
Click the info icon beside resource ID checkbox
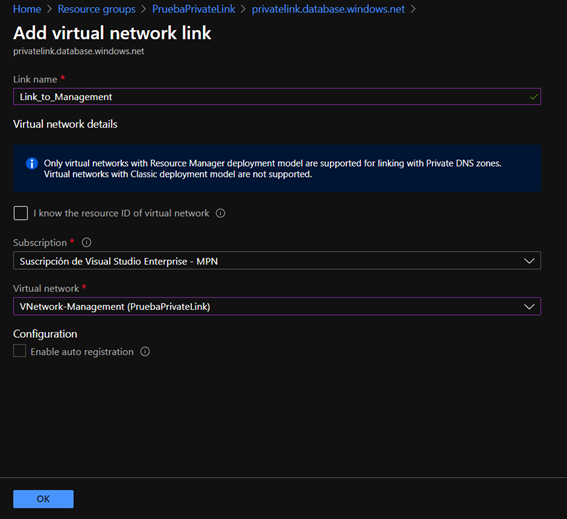tap(221, 213)
